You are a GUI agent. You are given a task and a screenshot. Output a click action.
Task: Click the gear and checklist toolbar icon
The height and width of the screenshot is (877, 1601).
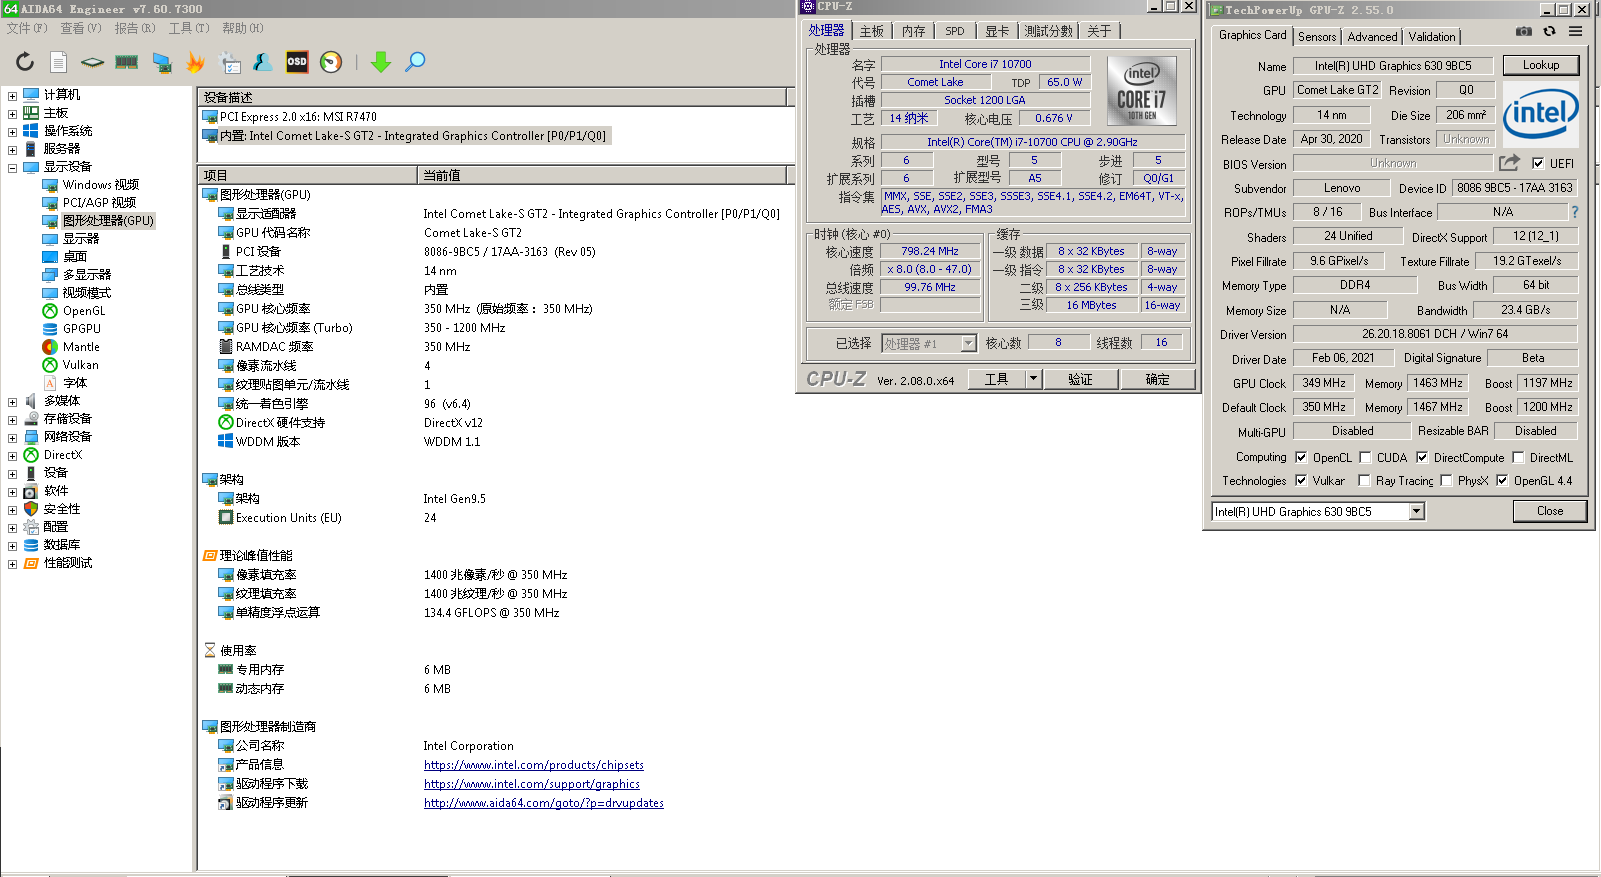[230, 62]
